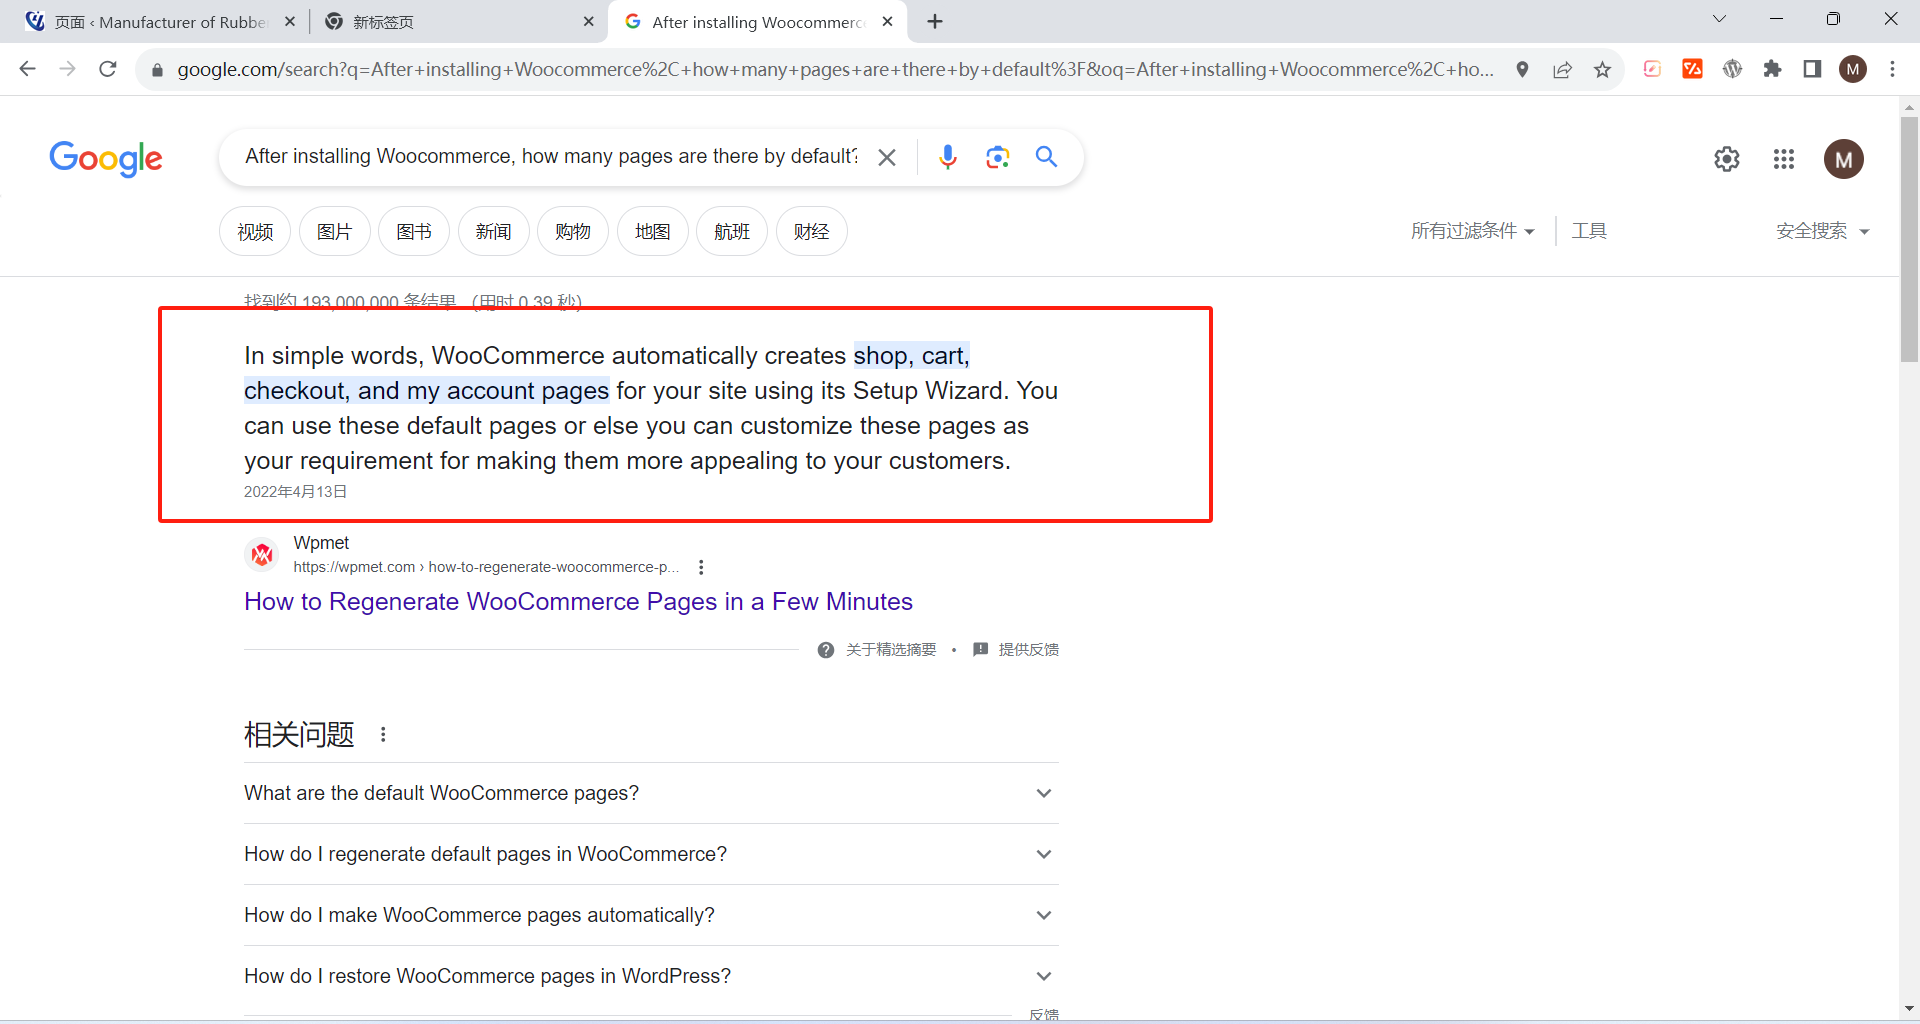The image size is (1920, 1024).
Task: Submit search with magnifier icon
Action: point(1046,156)
